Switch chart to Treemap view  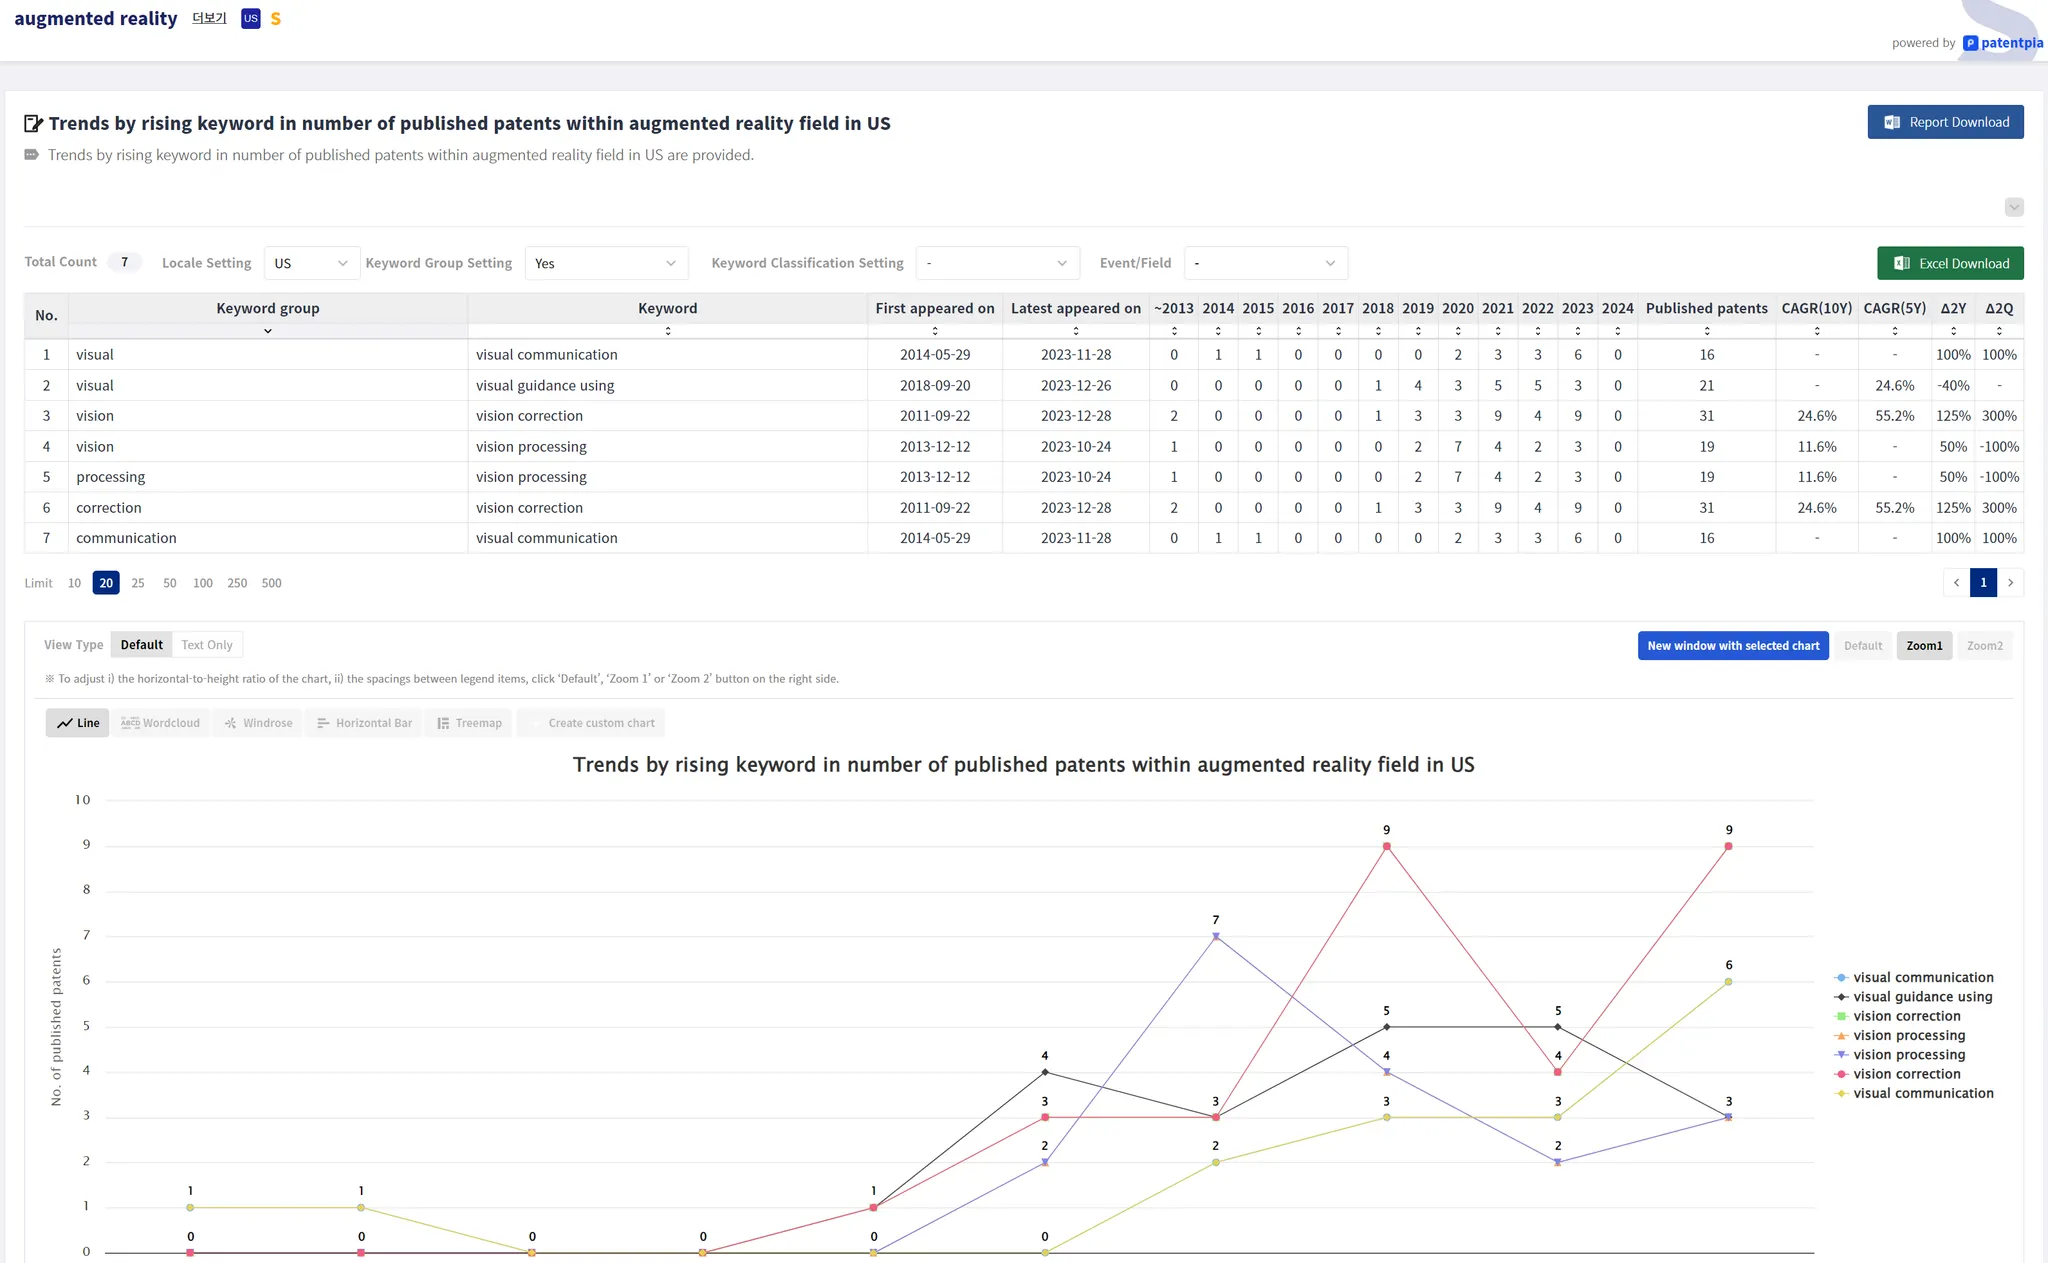click(469, 723)
